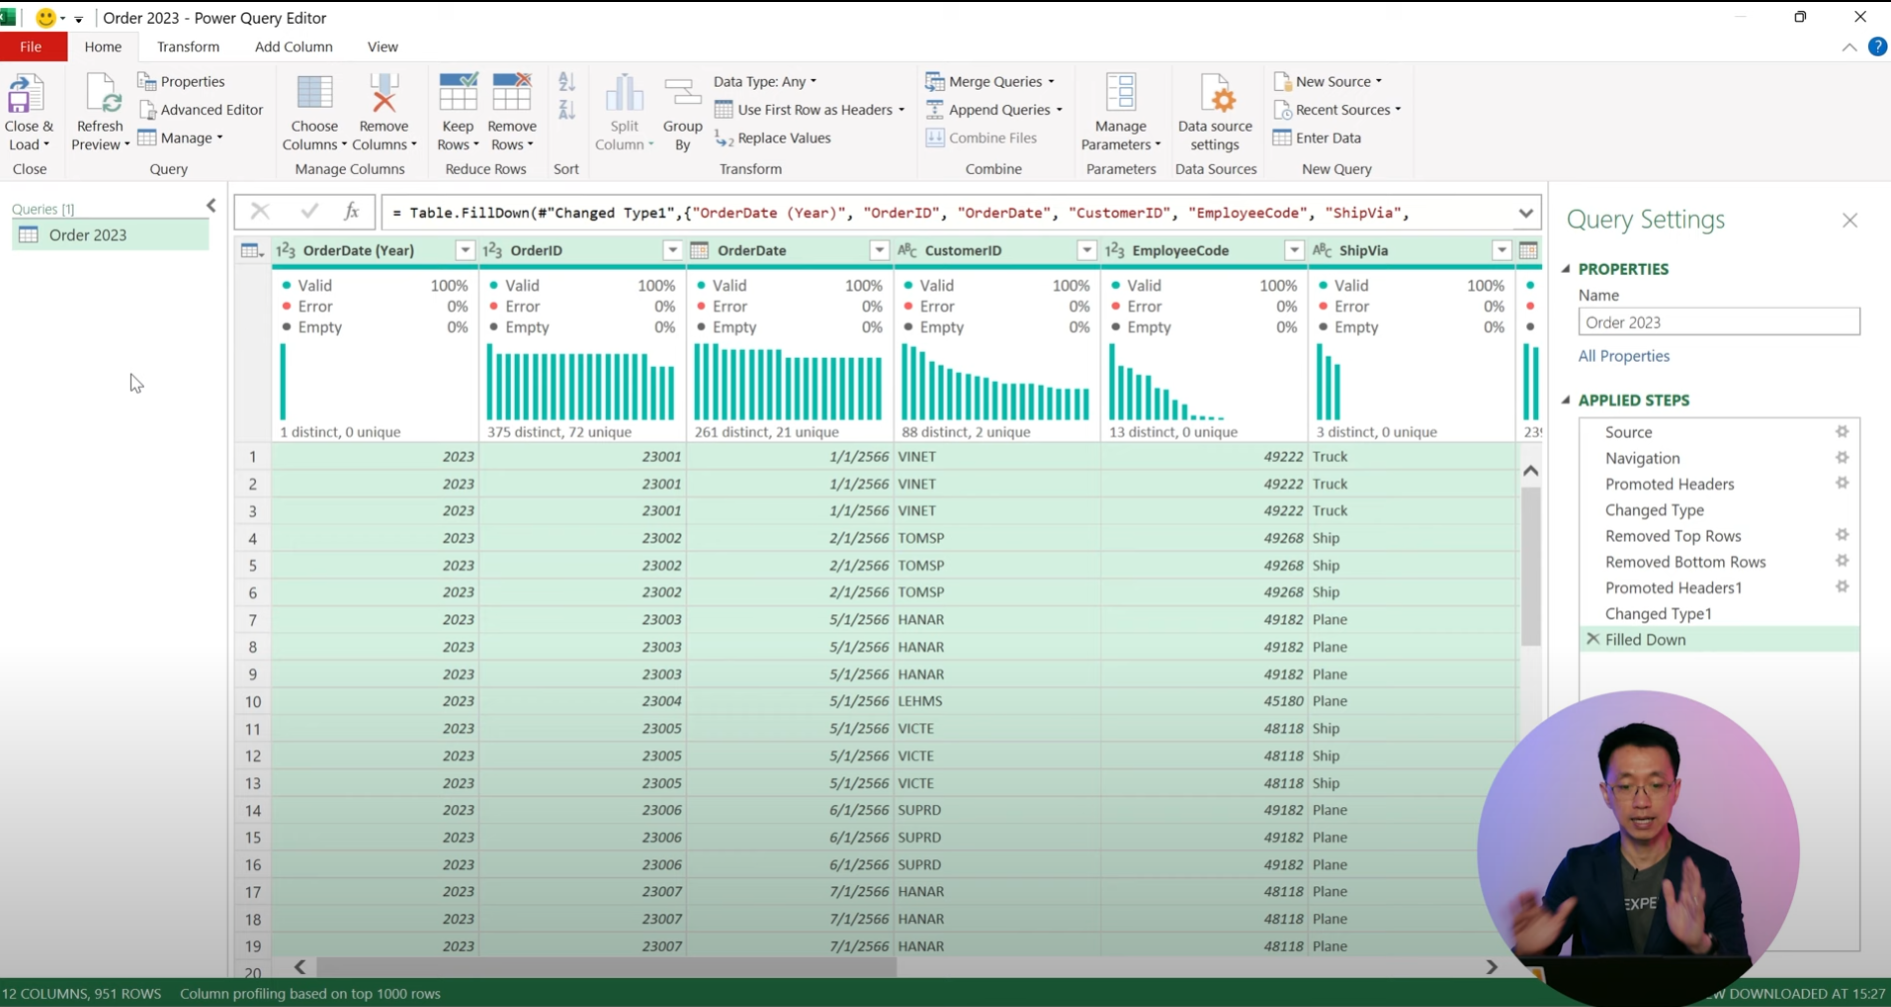
Task: Expand the formula bar
Action: tap(1526, 212)
